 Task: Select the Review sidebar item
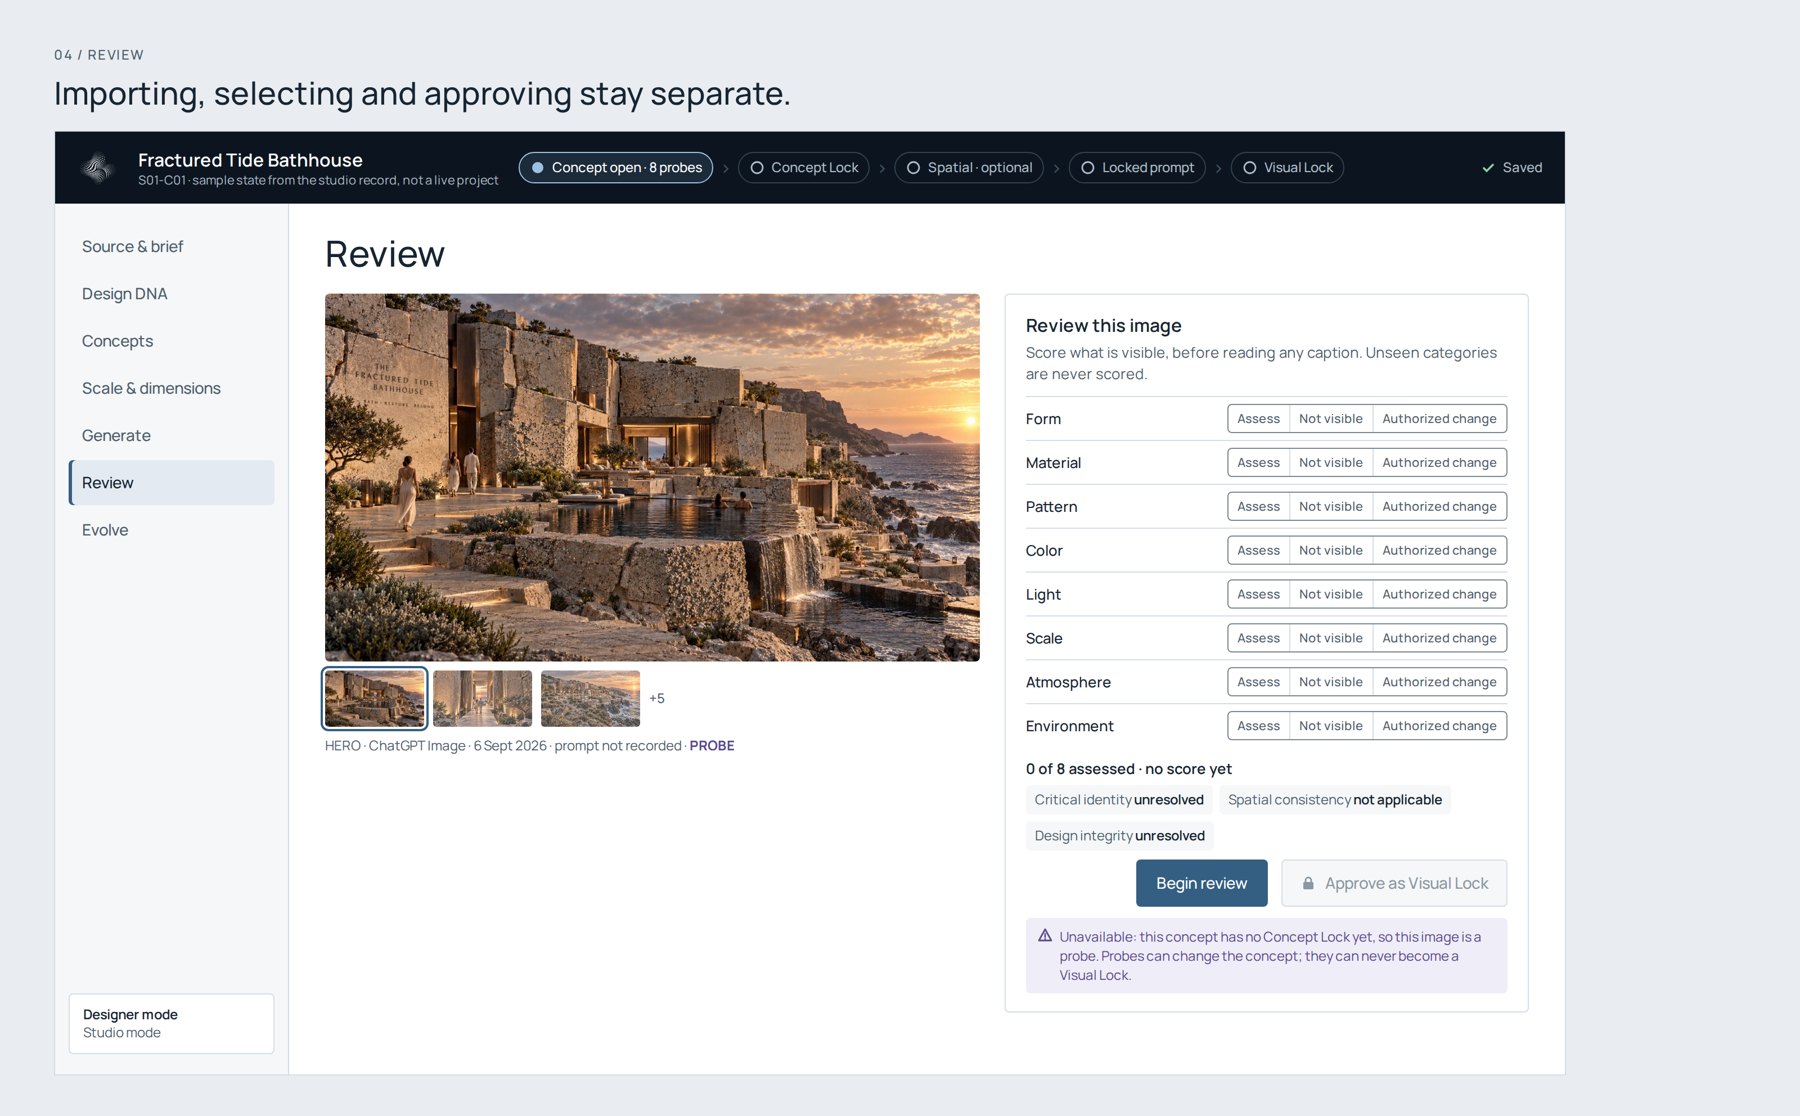tap(171, 483)
